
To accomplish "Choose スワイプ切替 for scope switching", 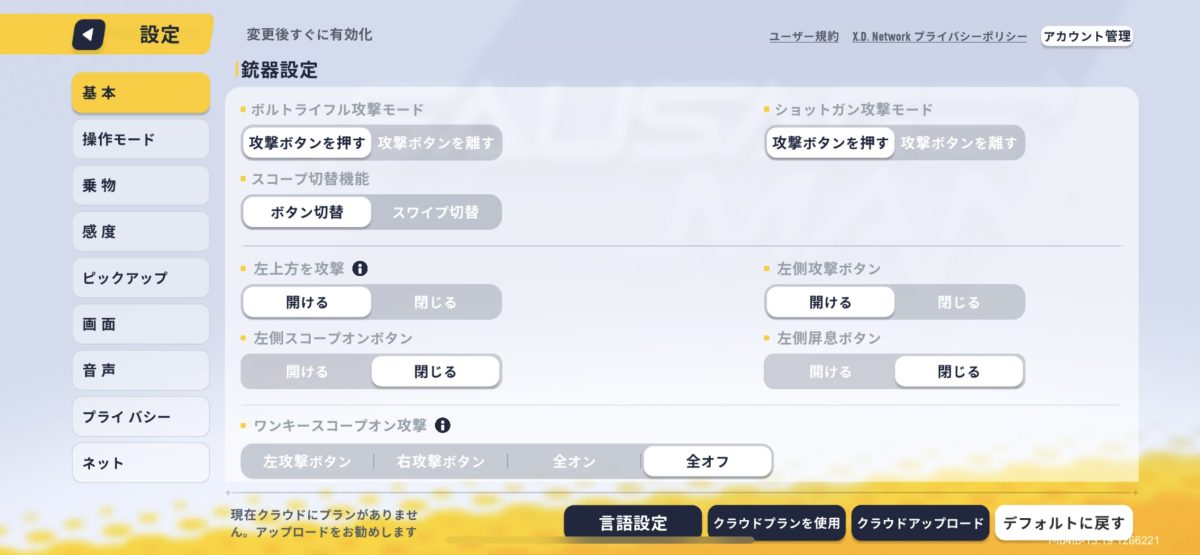I will [436, 212].
